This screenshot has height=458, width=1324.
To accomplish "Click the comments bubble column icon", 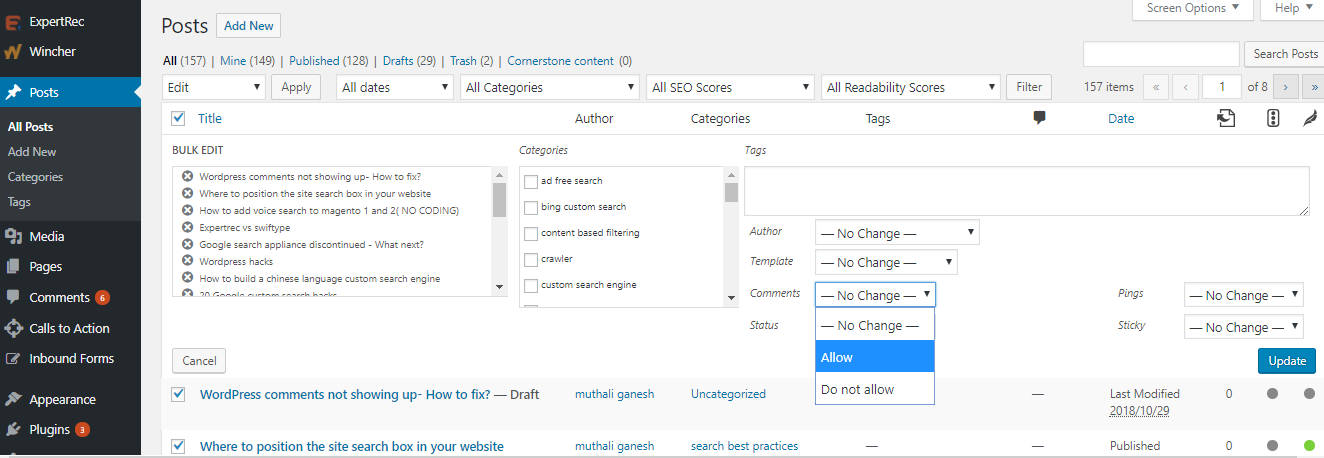I will 1039,118.
